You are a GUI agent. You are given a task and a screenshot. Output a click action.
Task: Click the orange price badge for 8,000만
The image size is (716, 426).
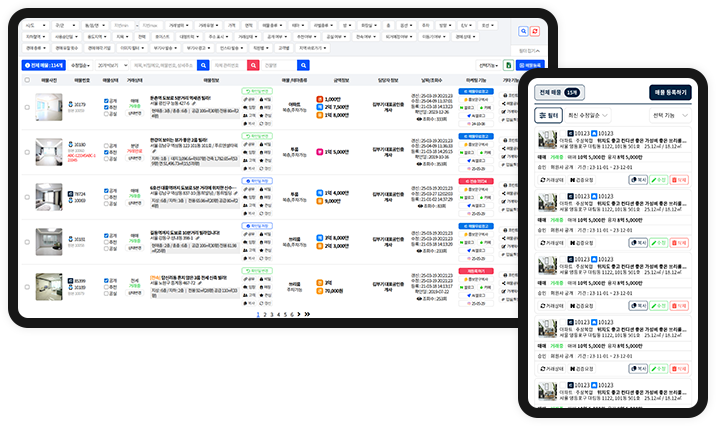click(321, 116)
